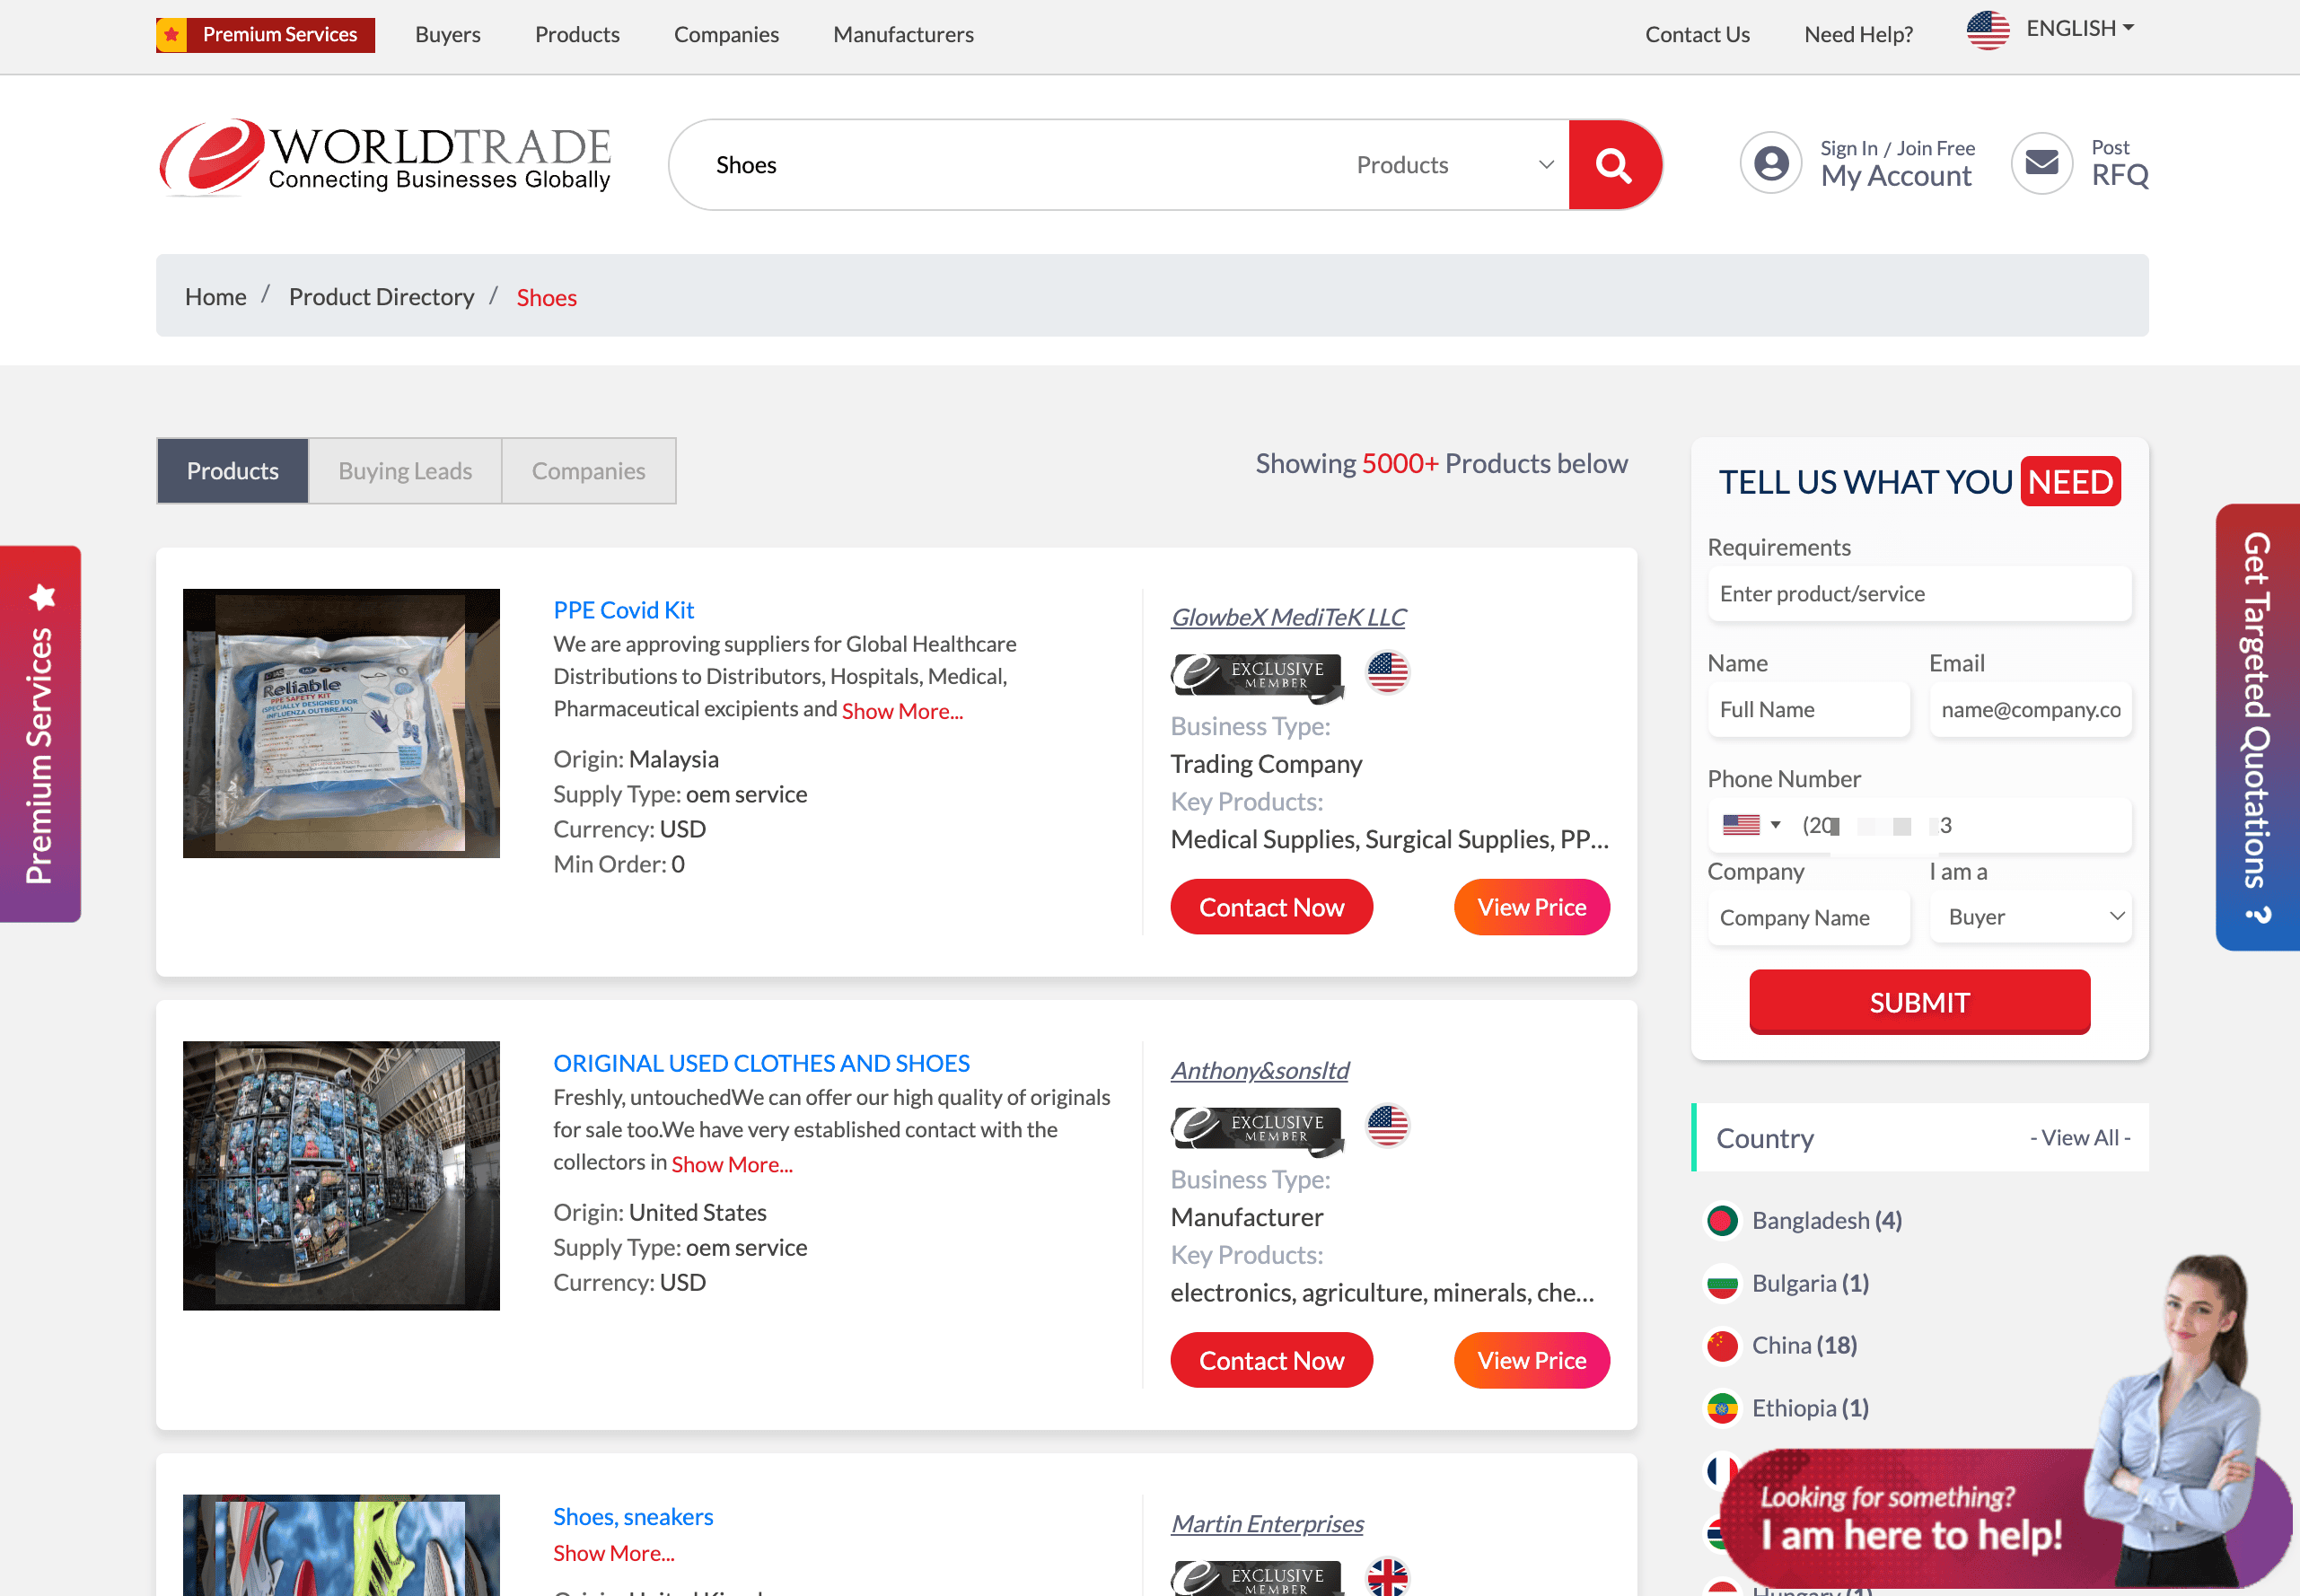Click the Premium Services star icon in the top bar

tap(172, 35)
